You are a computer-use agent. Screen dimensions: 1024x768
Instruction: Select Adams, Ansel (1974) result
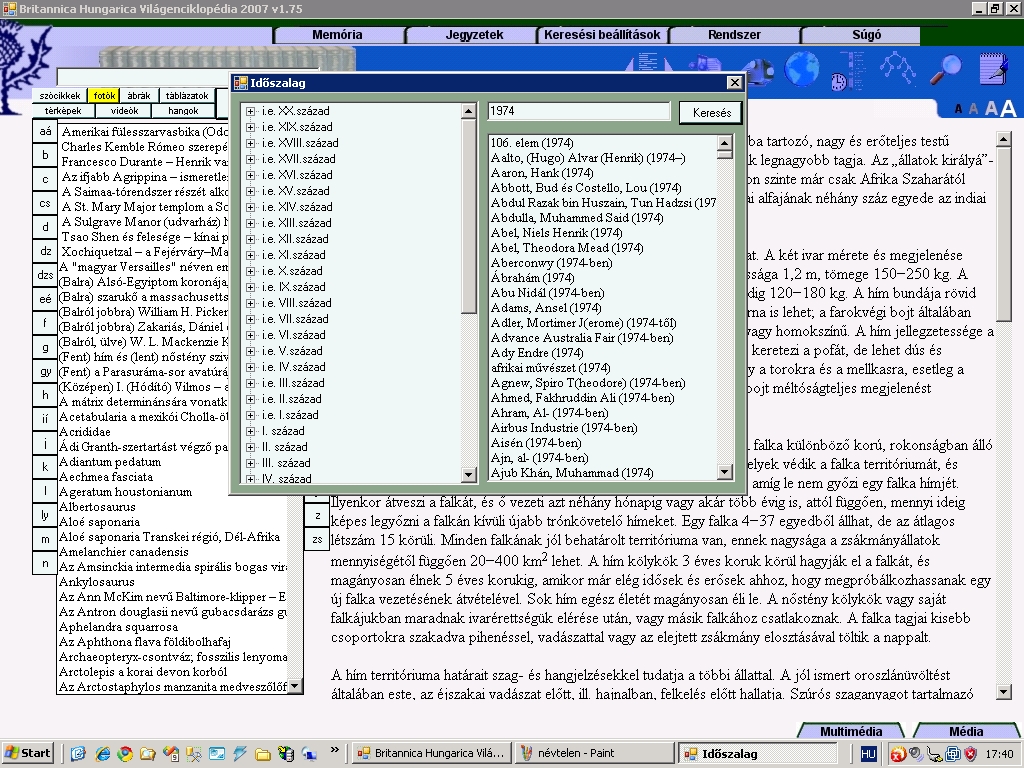[546, 308]
